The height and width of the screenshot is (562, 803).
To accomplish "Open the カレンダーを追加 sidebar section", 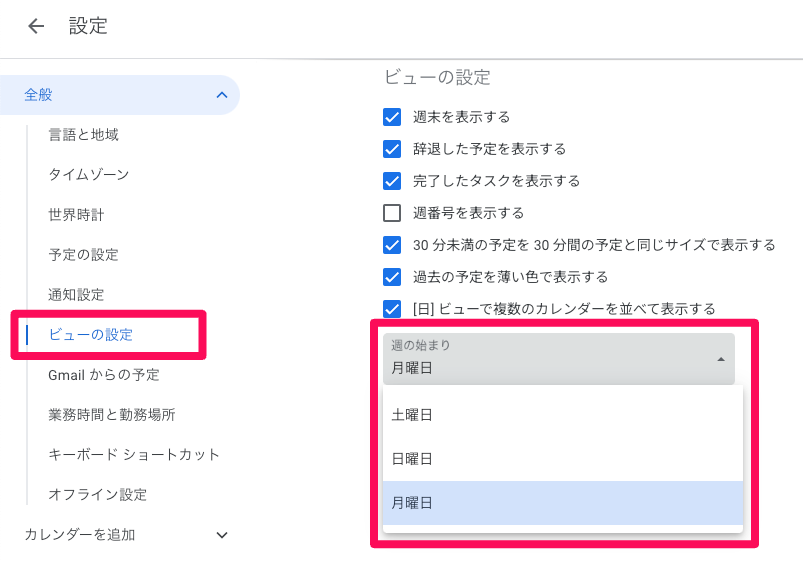I will pyautogui.click(x=80, y=535).
